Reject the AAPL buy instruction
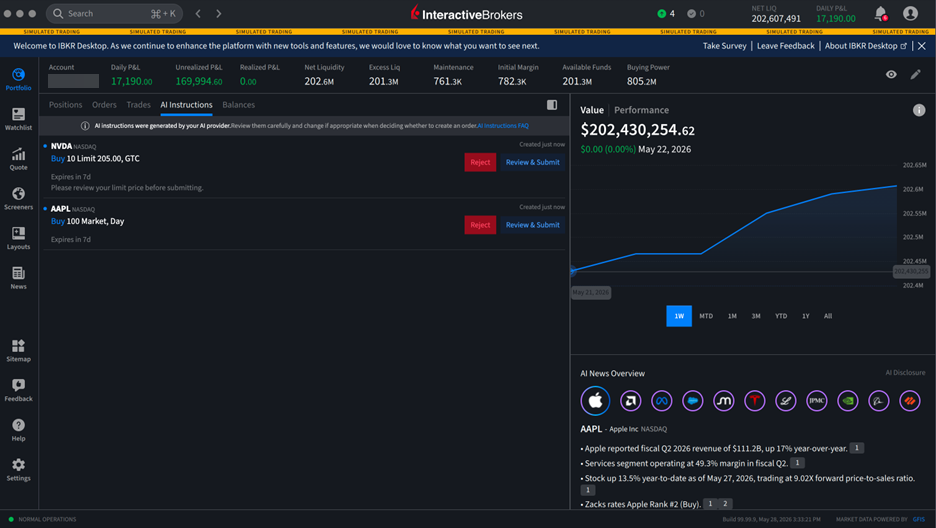 point(480,225)
